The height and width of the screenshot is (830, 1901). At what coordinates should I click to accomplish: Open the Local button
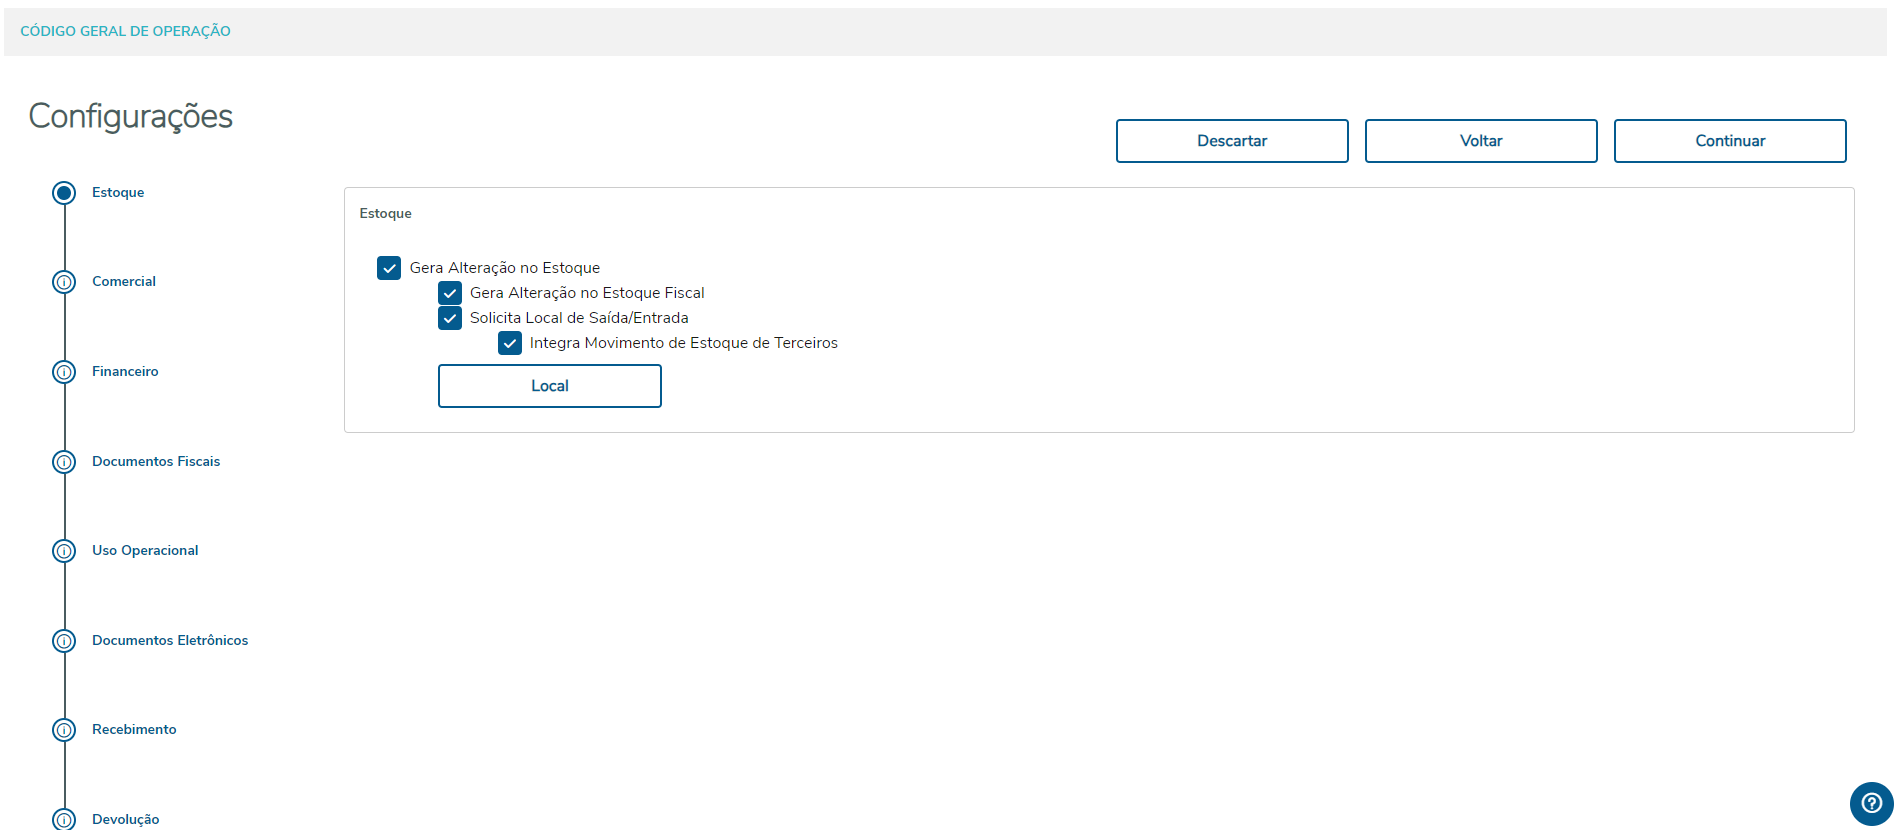(x=550, y=386)
